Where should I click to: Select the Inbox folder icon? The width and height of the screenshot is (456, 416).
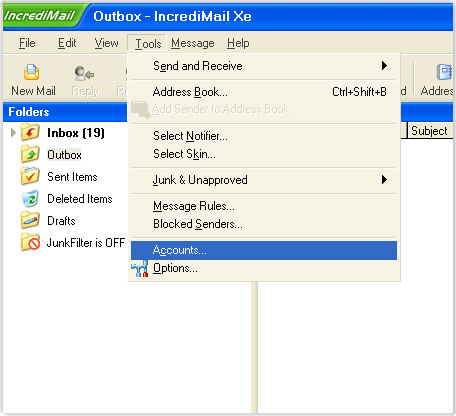[30, 132]
